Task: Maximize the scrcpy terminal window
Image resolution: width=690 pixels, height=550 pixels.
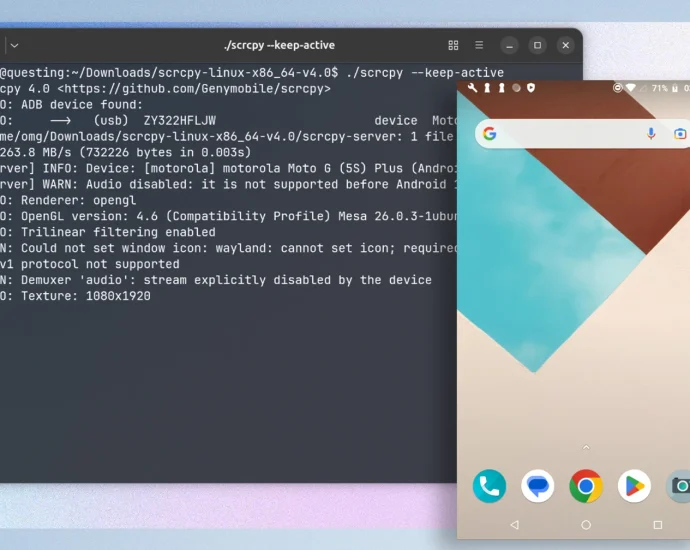Action: click(537, 45)
